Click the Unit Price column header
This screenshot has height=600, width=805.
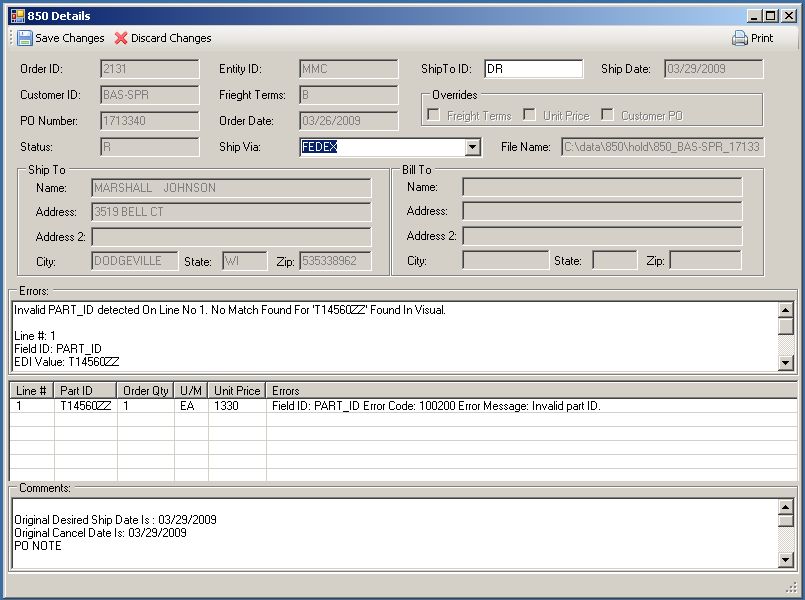237,391
